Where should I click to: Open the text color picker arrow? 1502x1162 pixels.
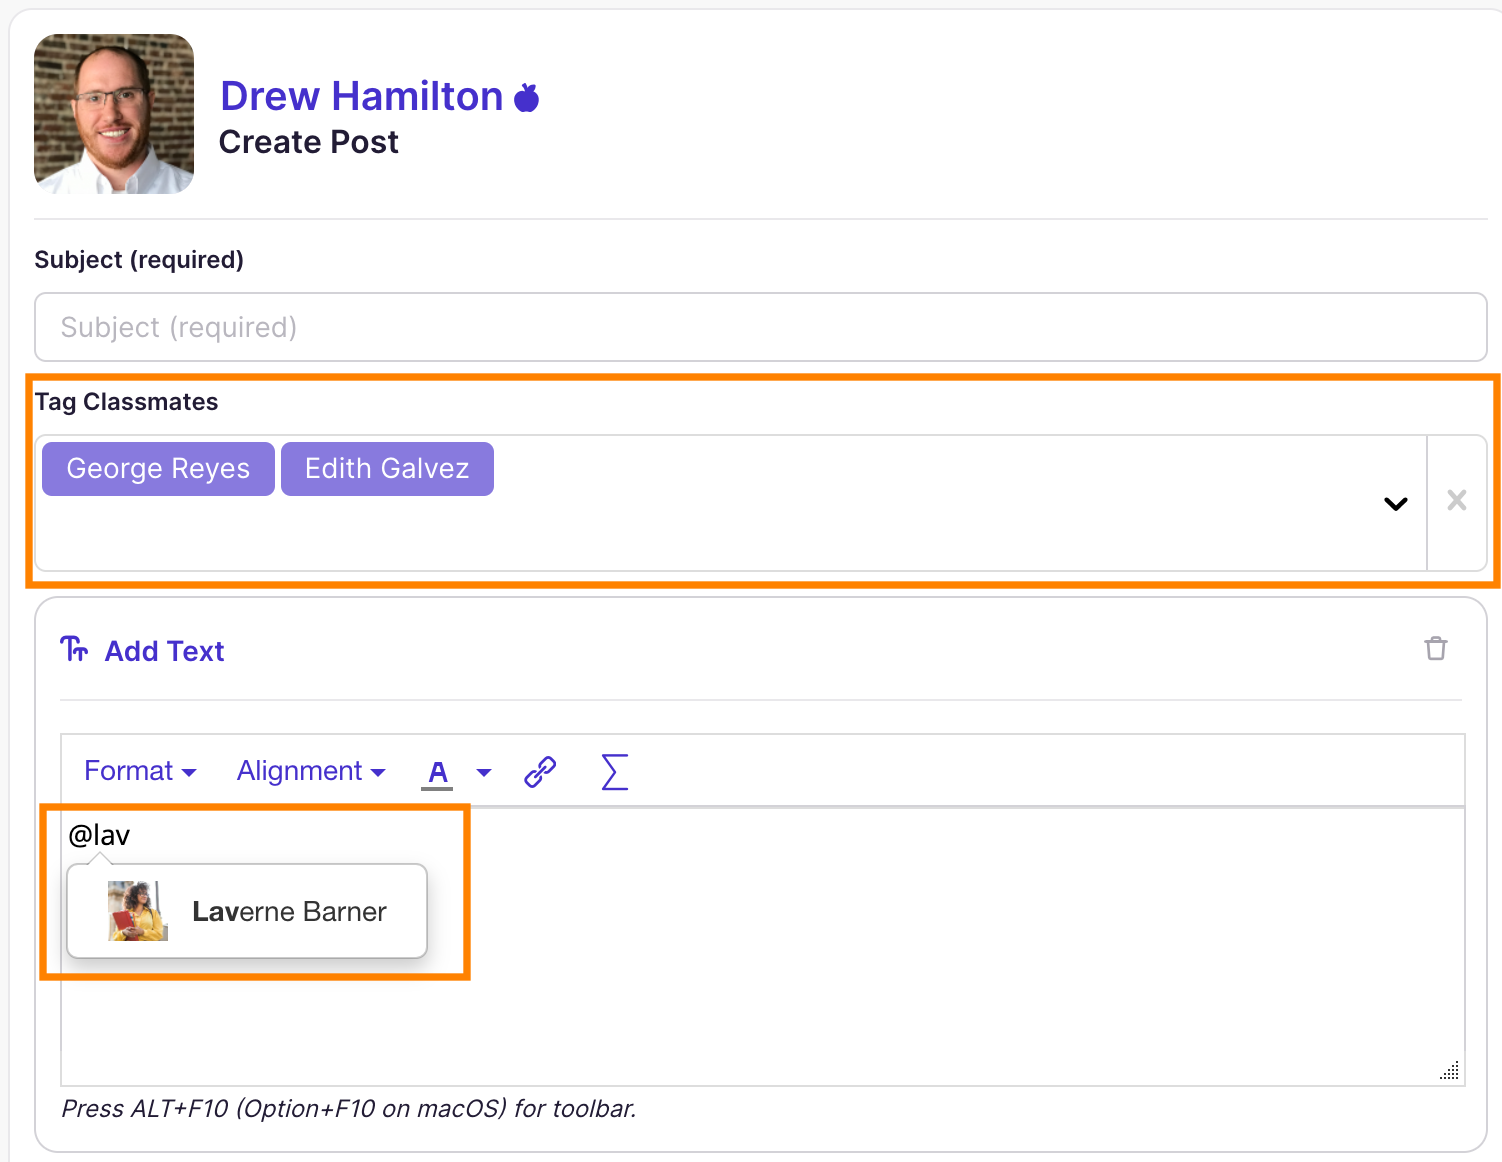coord(484,772)
